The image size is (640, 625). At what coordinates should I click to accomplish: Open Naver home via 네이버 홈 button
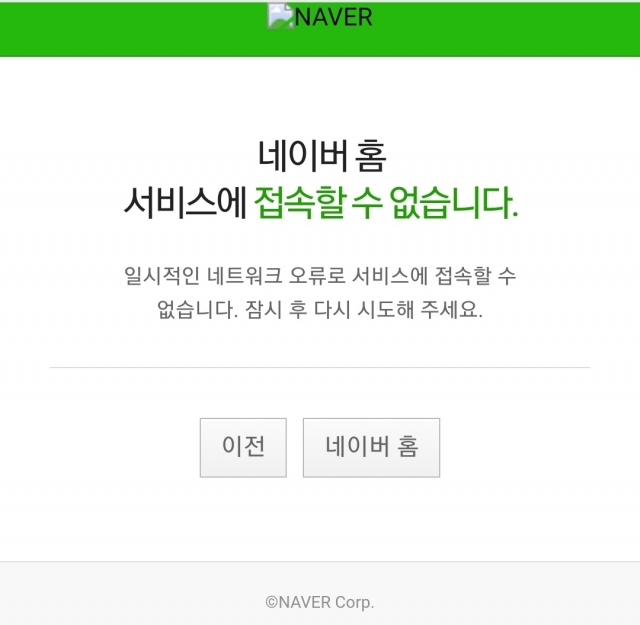click(371, 447)
